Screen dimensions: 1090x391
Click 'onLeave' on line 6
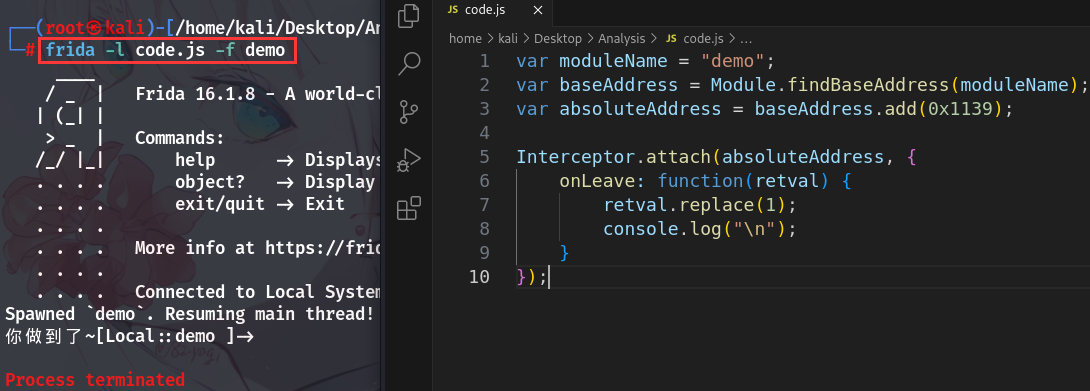[x=597, y=181]
